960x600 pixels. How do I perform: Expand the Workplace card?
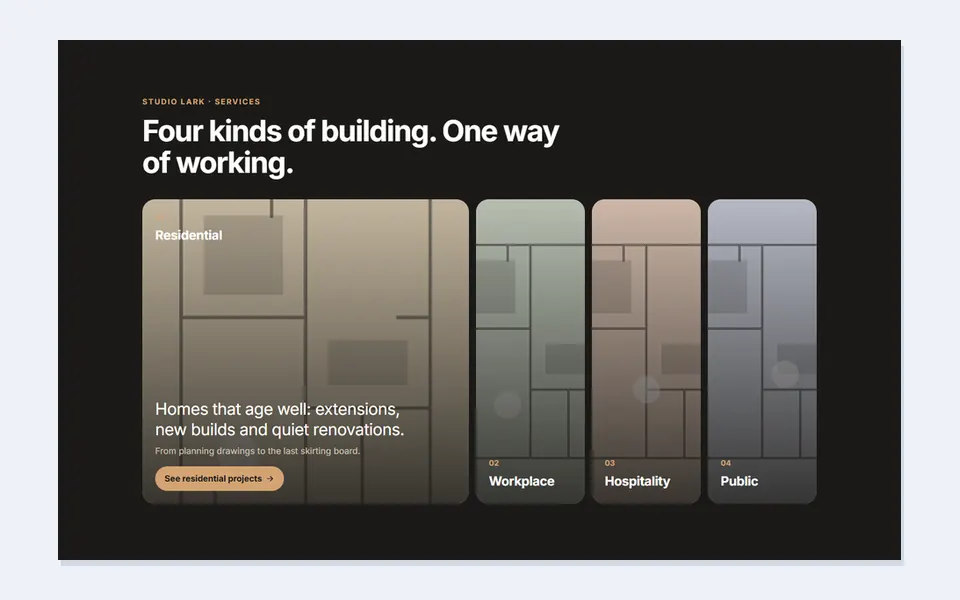click(530, 351)
